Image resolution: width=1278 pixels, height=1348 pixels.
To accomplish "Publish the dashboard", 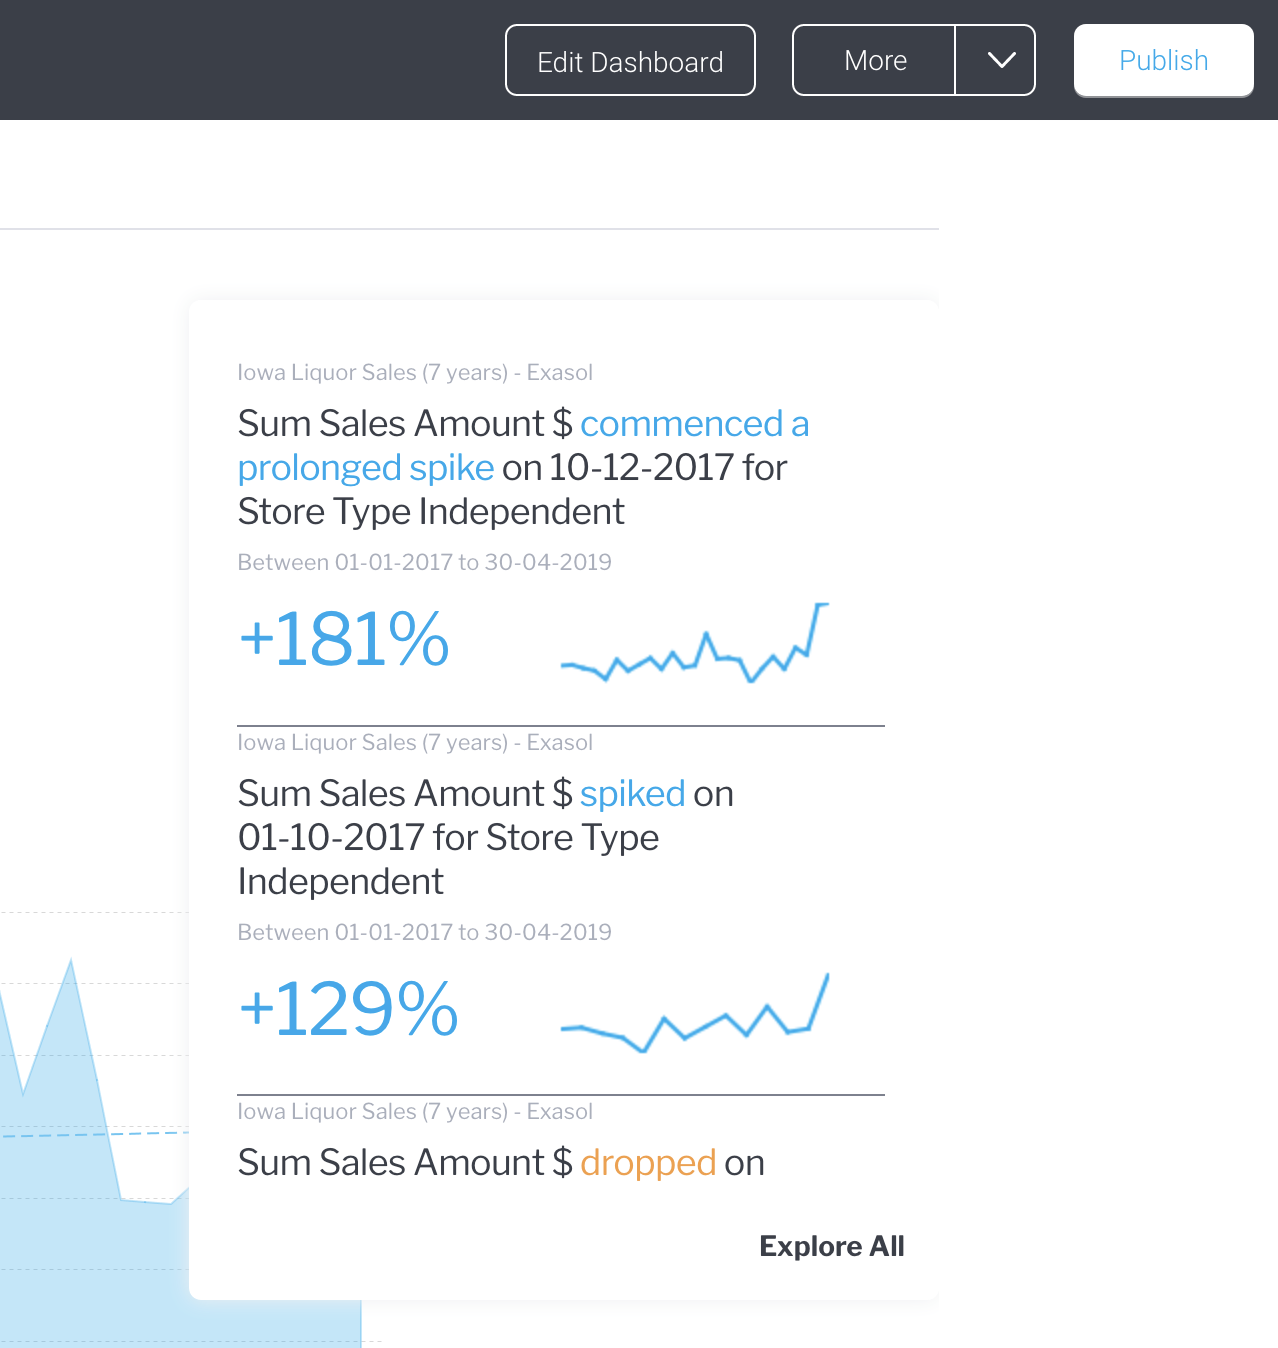I will [x=1163, y=61].
